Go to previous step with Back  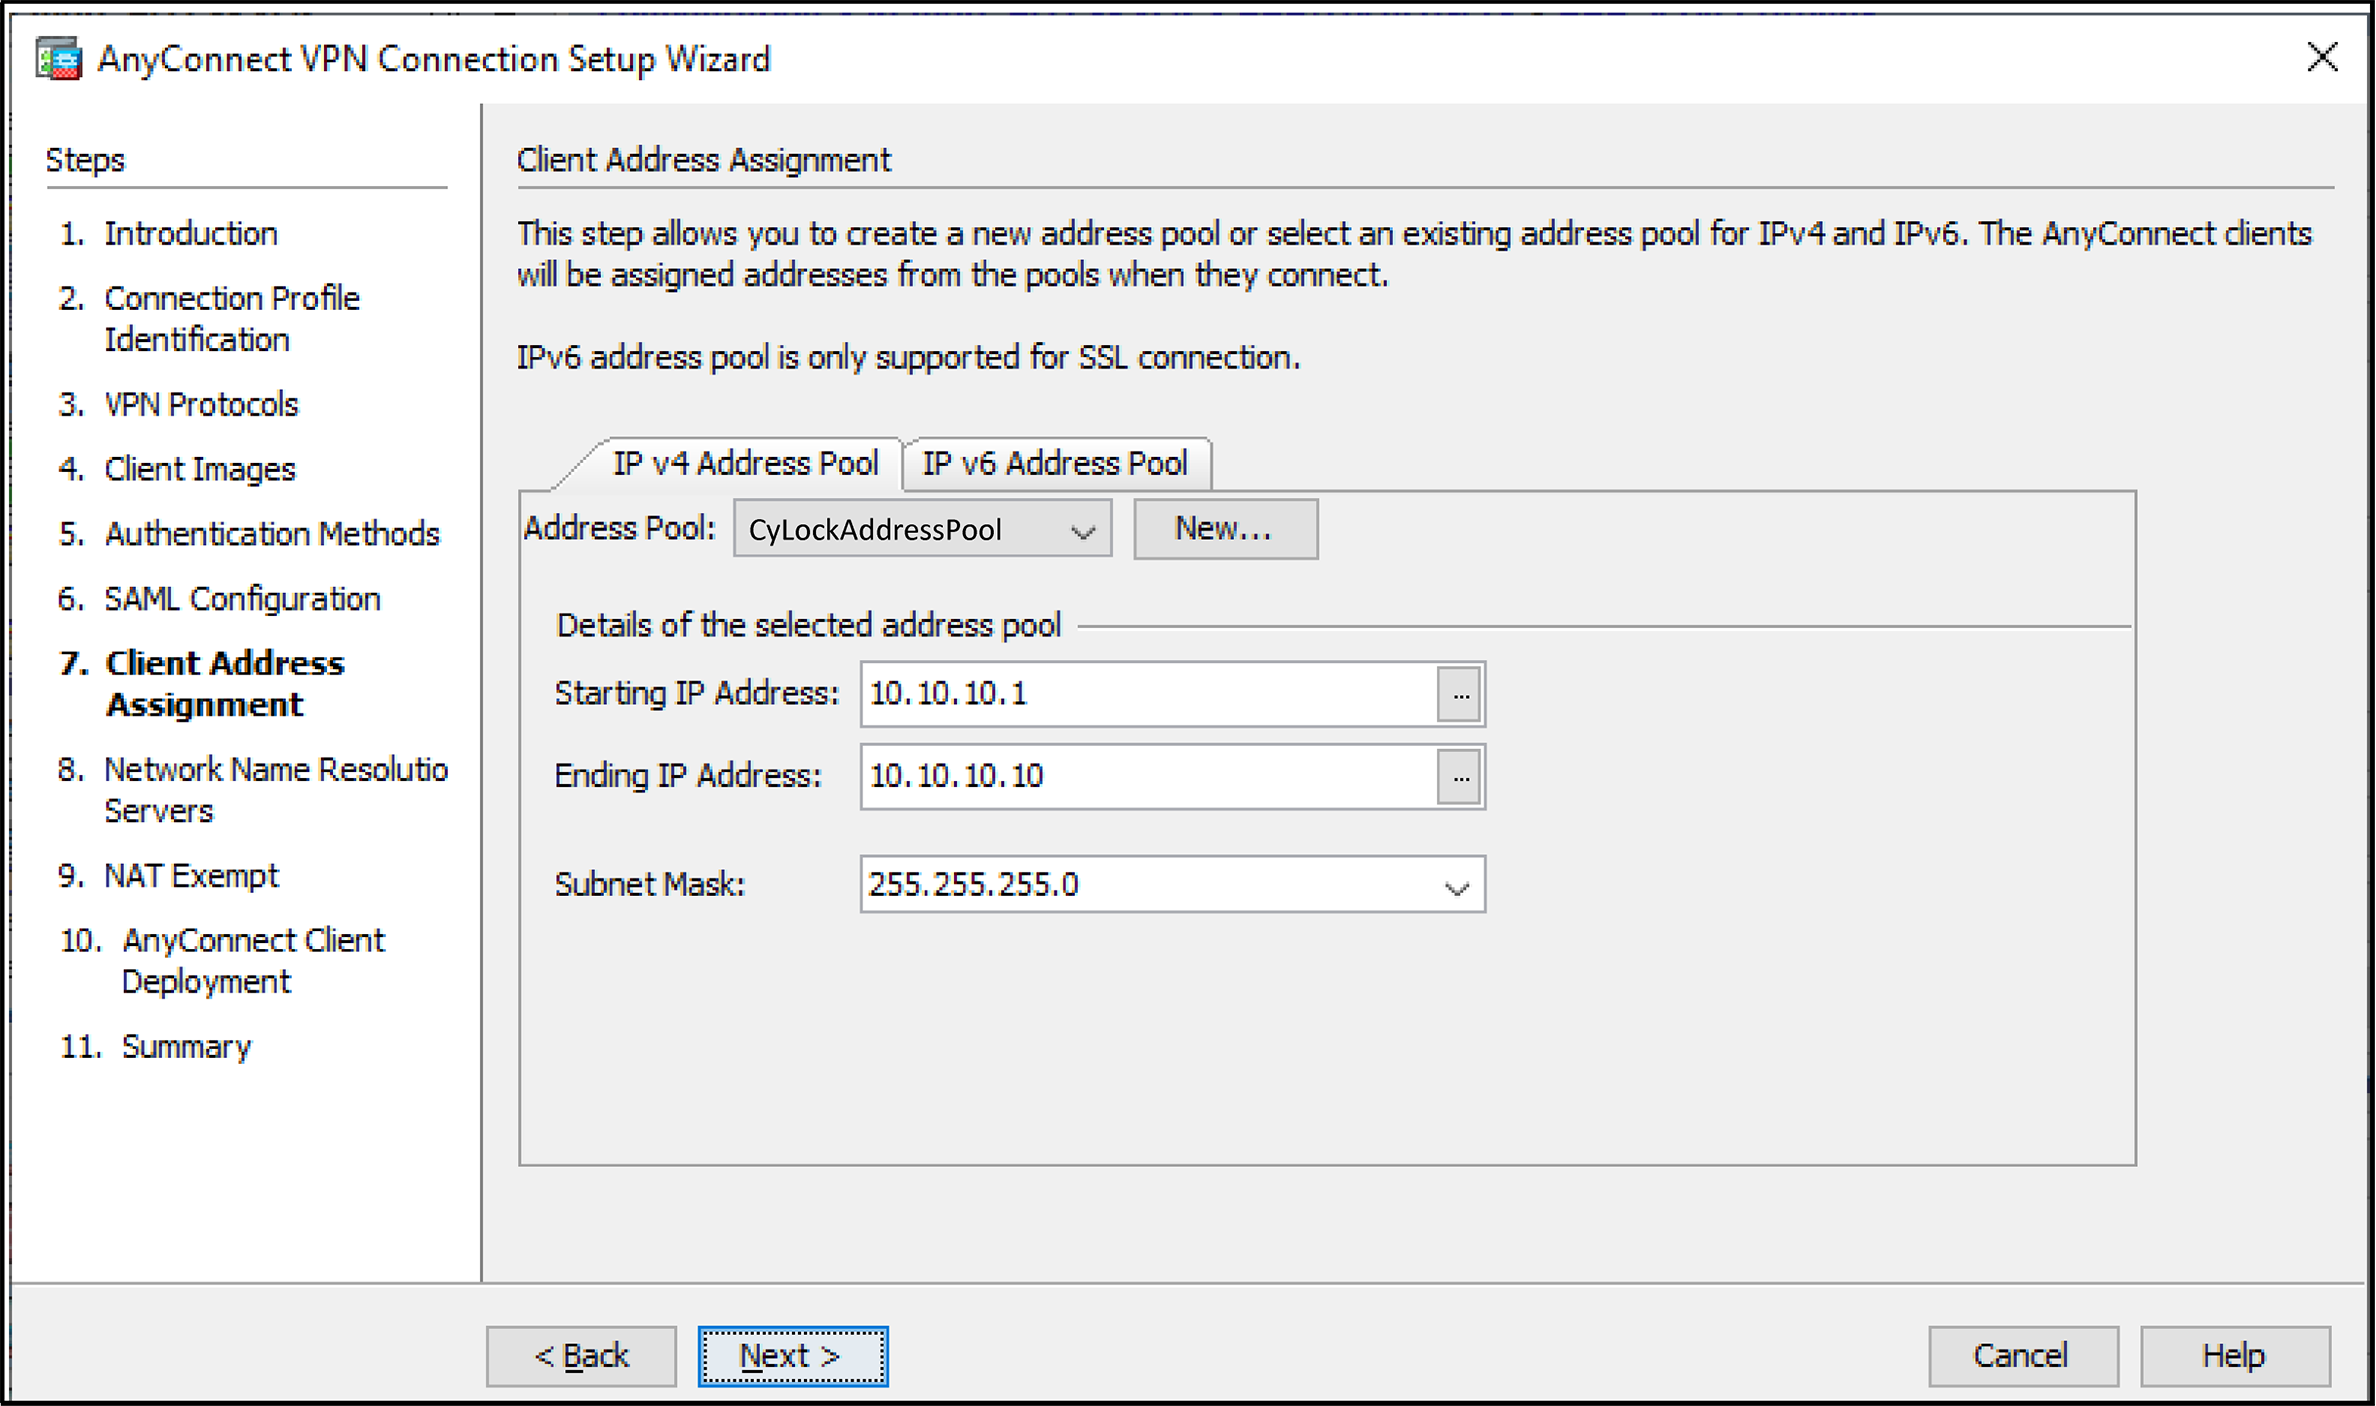(581, 1356)
